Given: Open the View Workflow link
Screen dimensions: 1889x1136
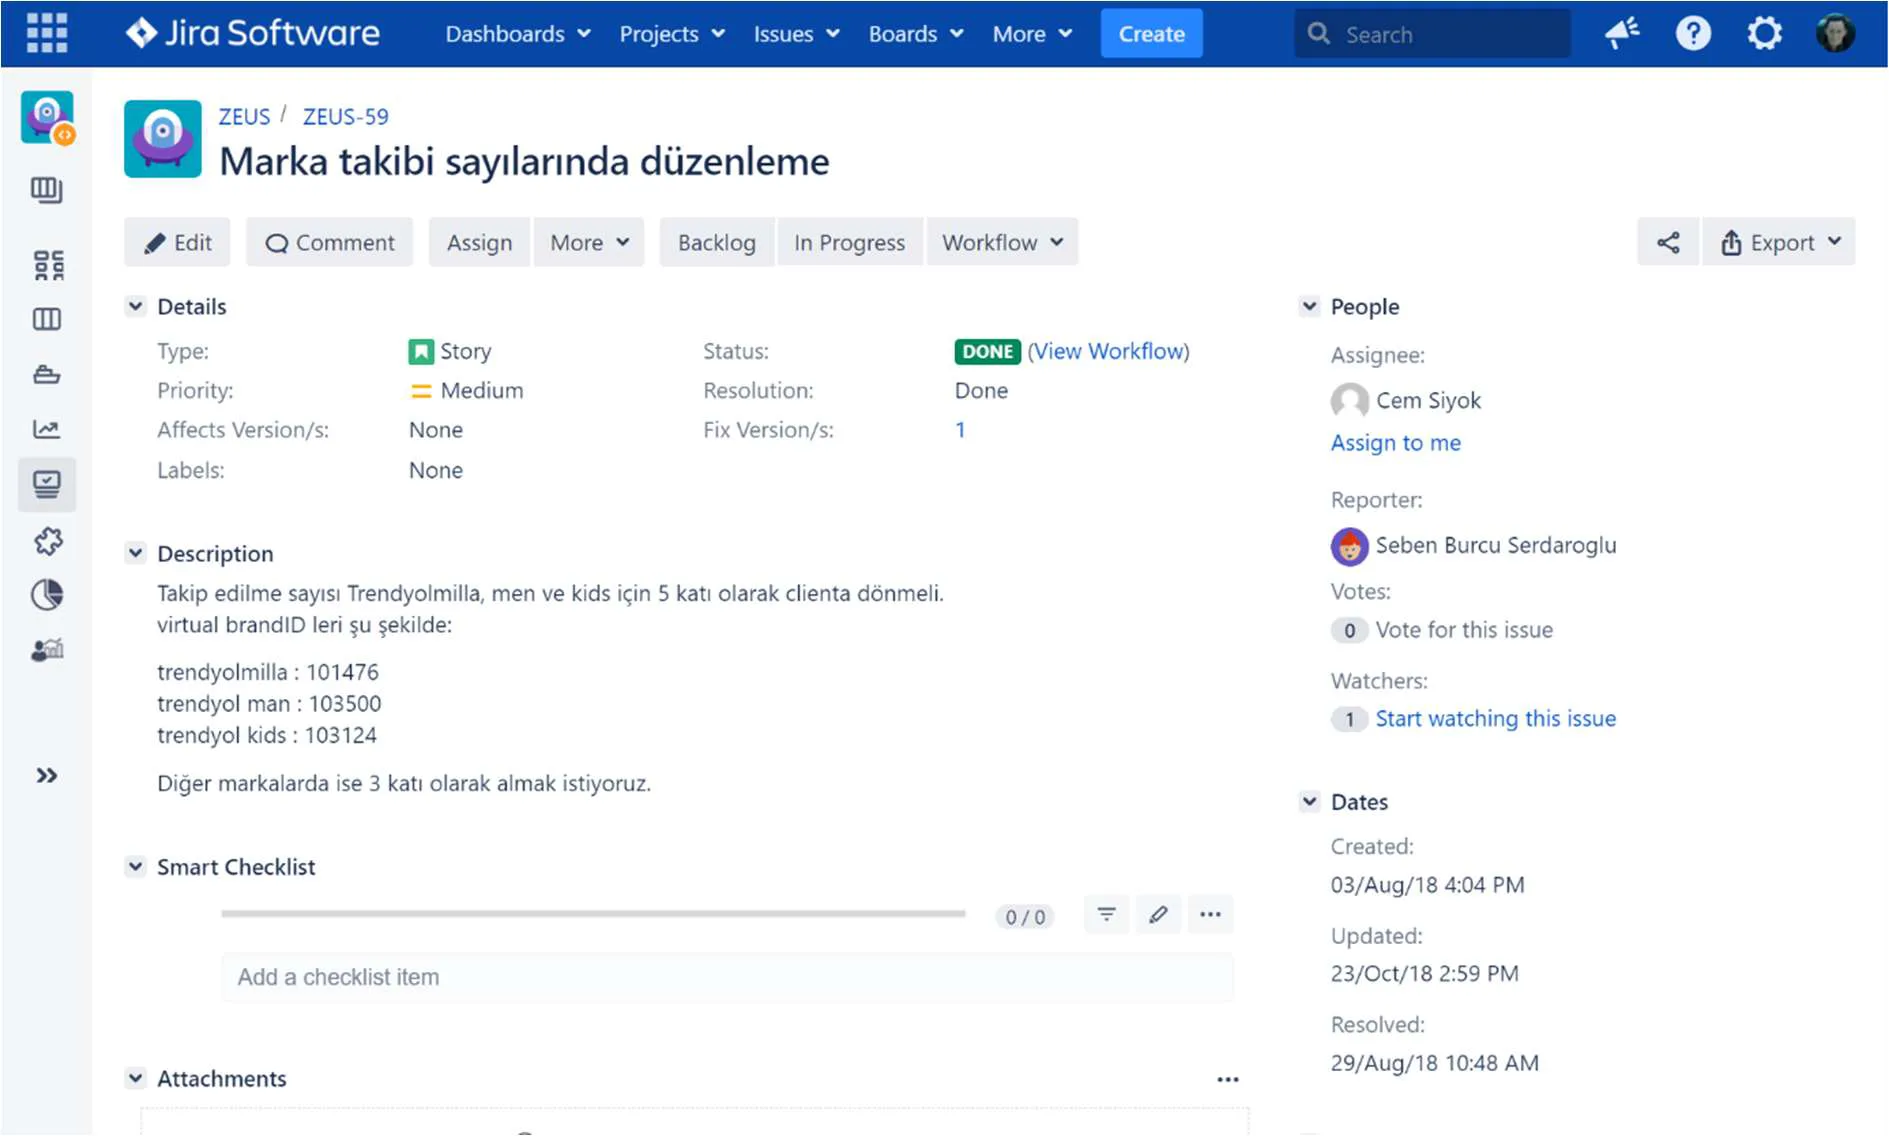Looking at the screenshot, I should coord(1109,351).
